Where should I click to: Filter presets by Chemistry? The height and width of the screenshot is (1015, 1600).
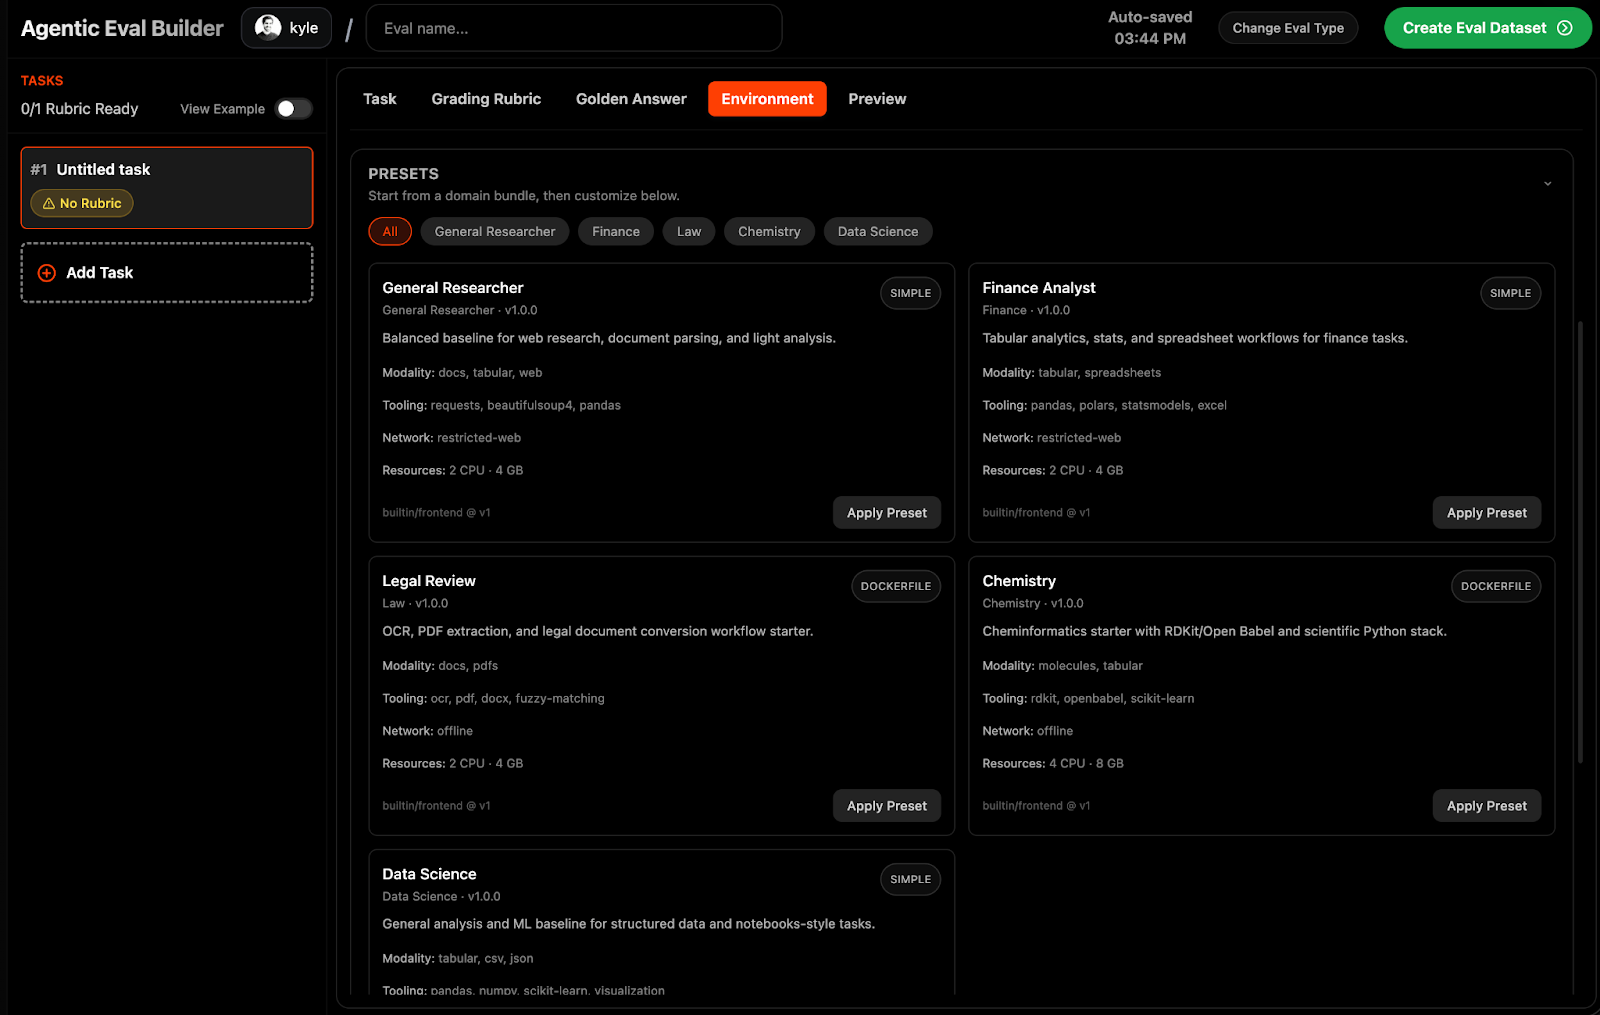[x=769, y=232]
